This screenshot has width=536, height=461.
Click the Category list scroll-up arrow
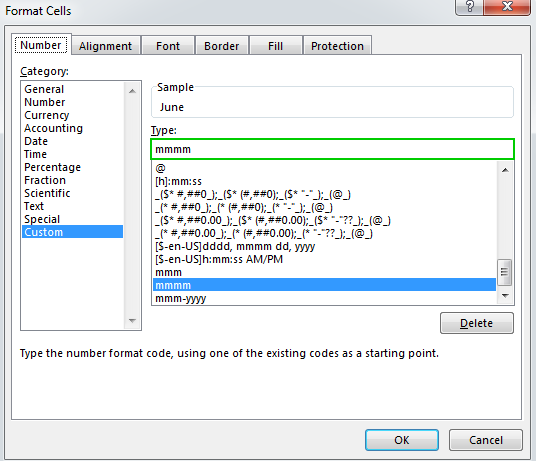(132, 91)
